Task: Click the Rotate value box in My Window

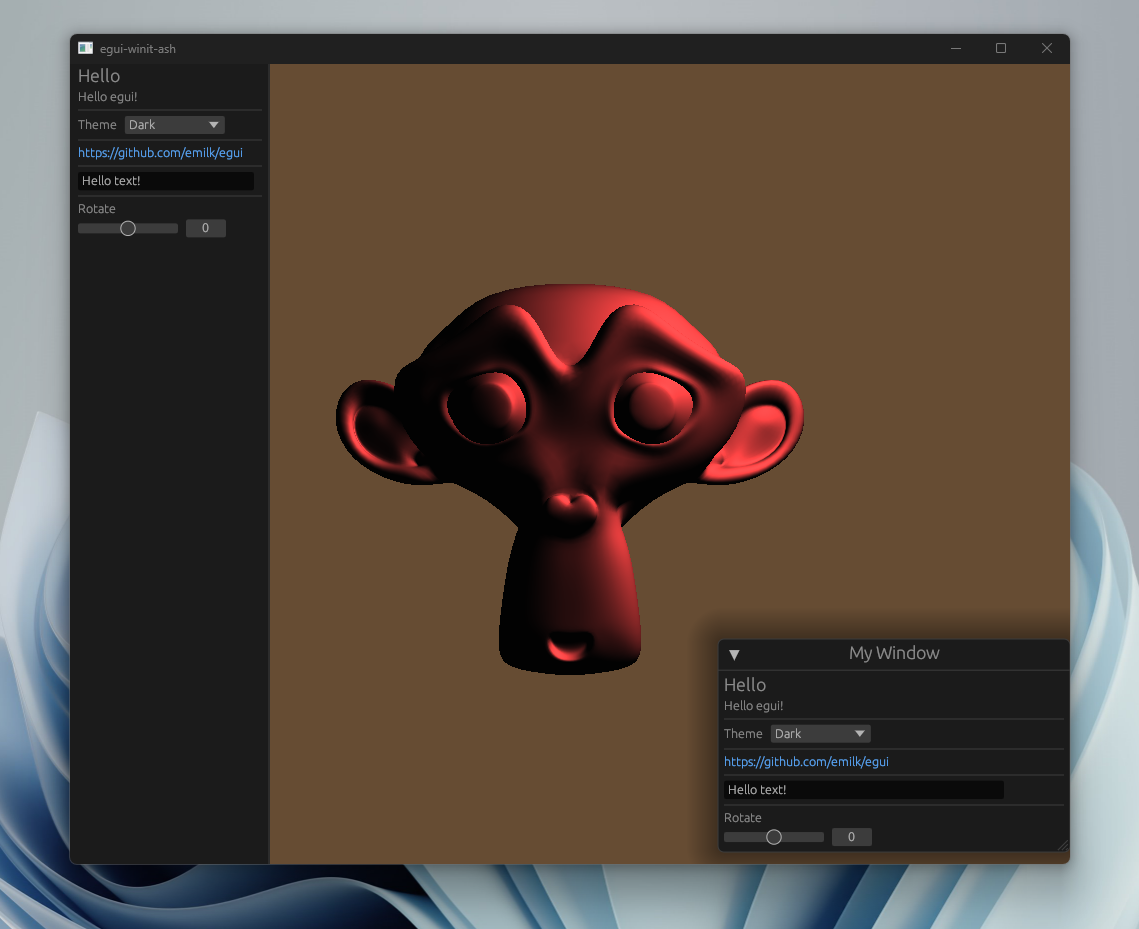Action: 851,837
